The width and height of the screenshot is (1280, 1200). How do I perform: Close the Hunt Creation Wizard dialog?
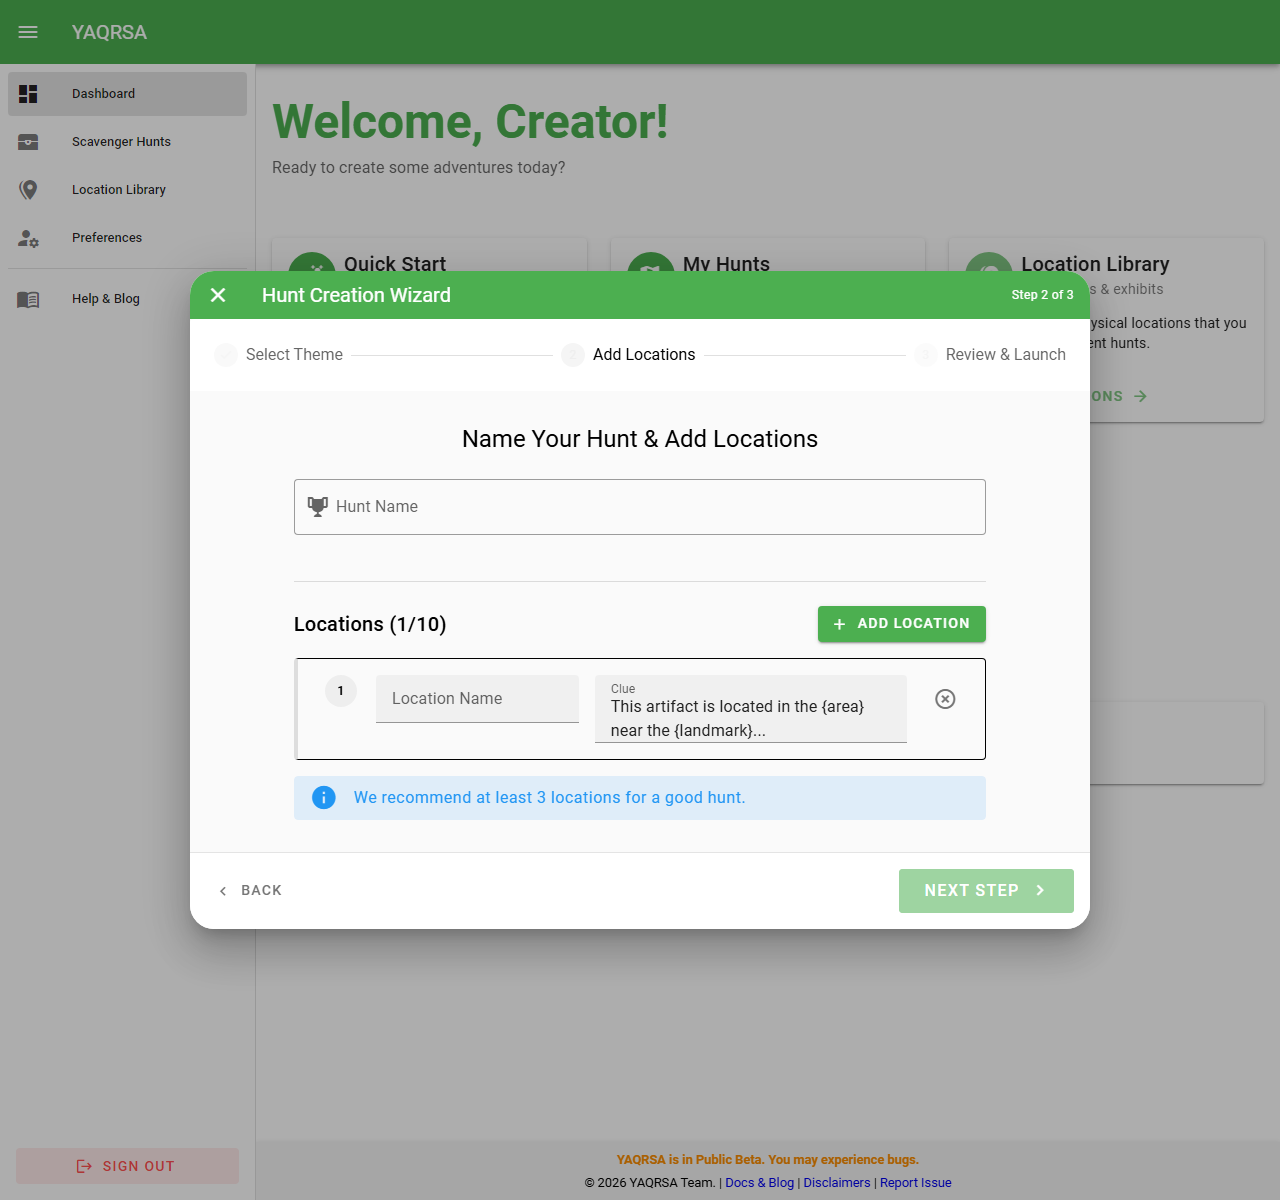tap(218, 295)
